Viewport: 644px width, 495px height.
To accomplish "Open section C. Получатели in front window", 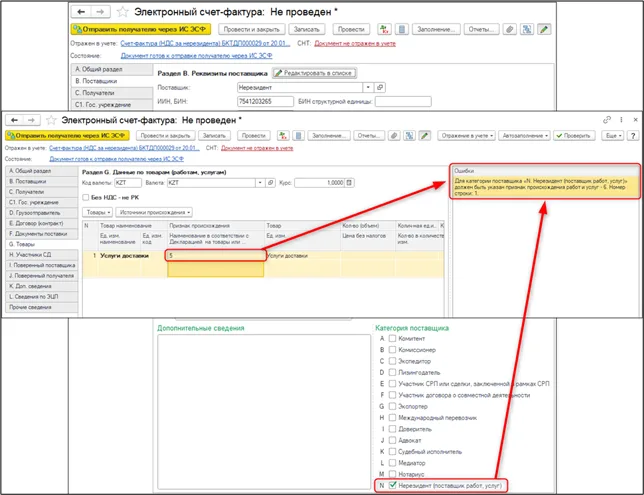I will click(41, 192).
